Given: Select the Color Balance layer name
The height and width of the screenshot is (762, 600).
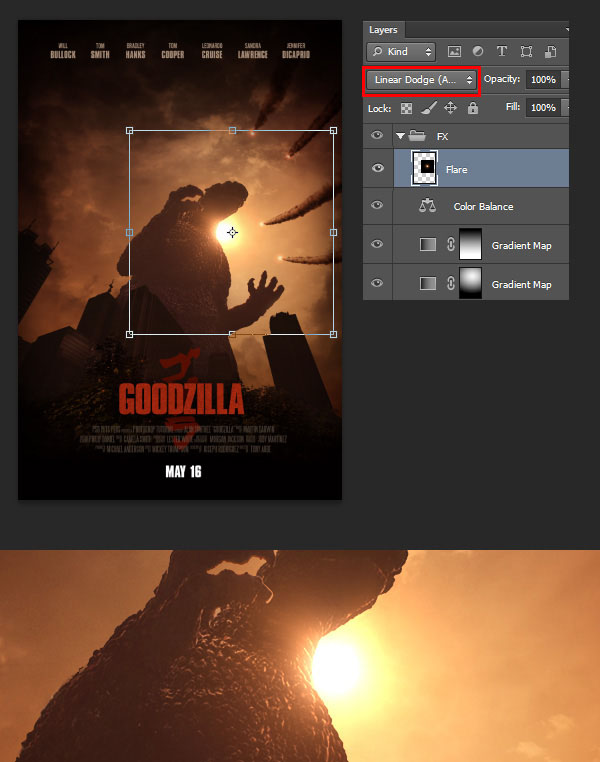Looking at the screenshot, I should [483, 207].
